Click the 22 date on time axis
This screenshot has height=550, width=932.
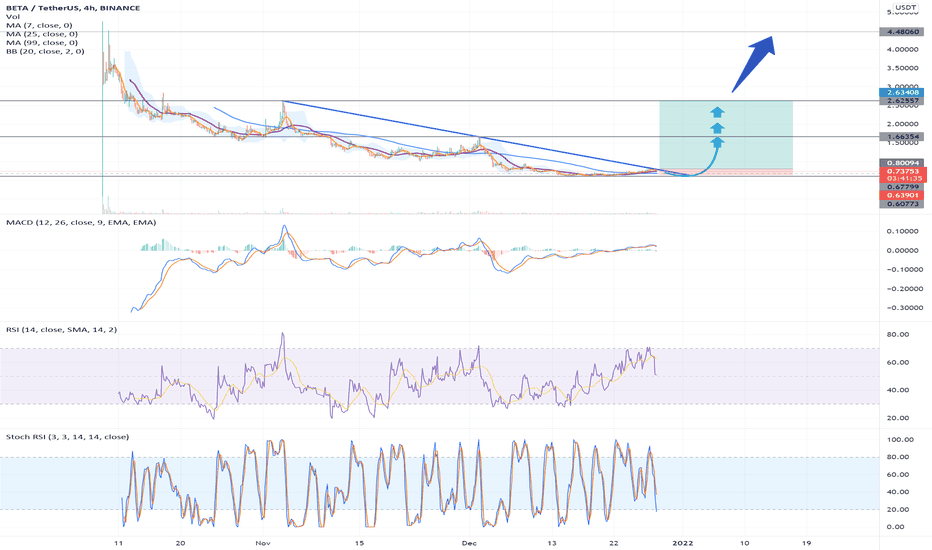coord(614,543)
